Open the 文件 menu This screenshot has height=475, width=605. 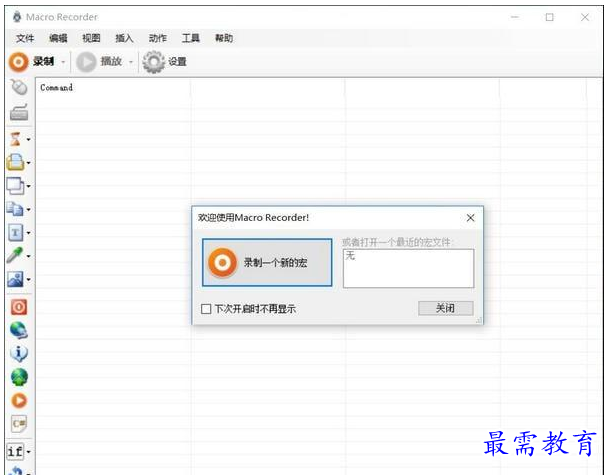tap(25, 38)
